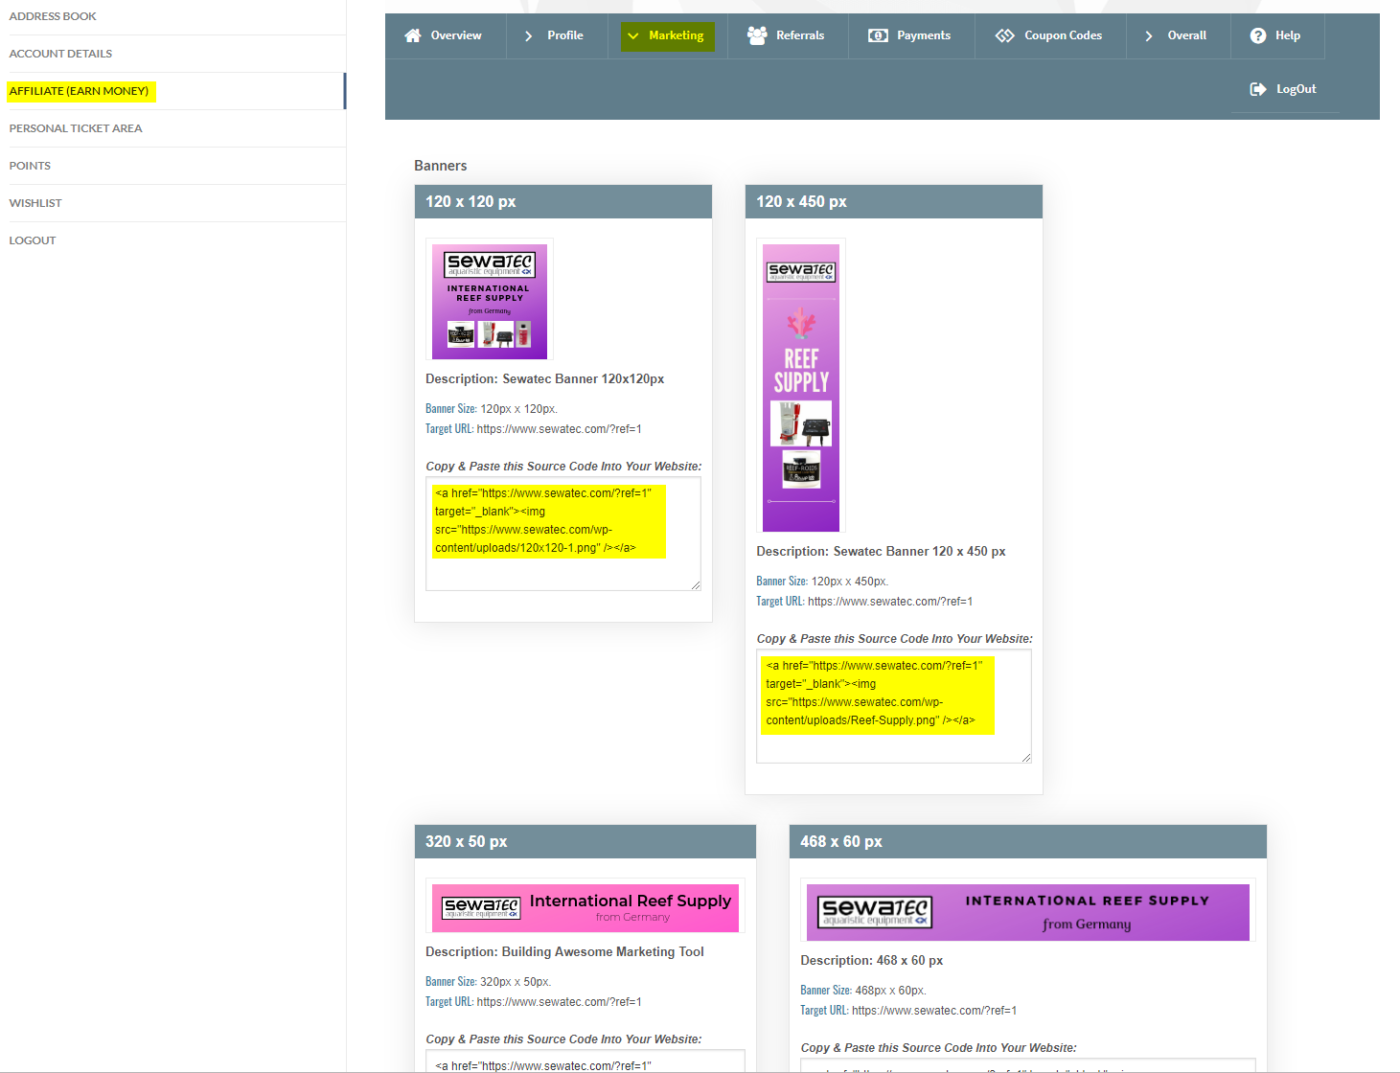
Task: Click the LogOut exit icon
Action: tap(1258, 89)
